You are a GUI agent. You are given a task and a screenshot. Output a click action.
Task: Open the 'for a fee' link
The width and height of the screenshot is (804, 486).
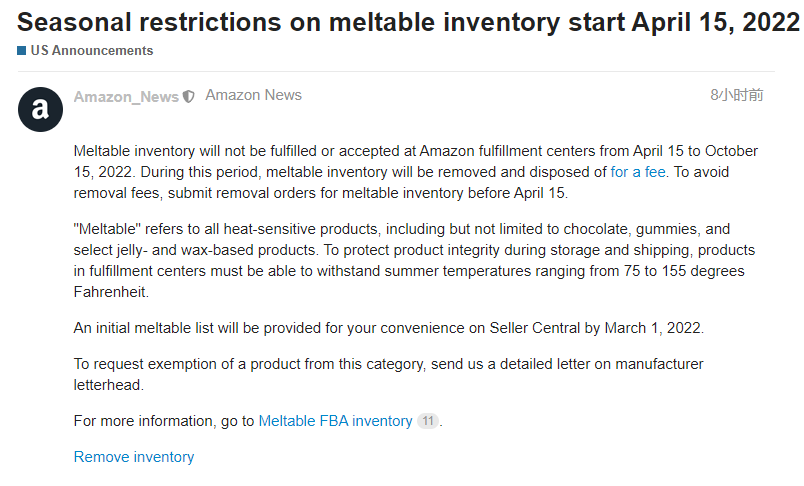pyautogui.click(x=638, y=172)
